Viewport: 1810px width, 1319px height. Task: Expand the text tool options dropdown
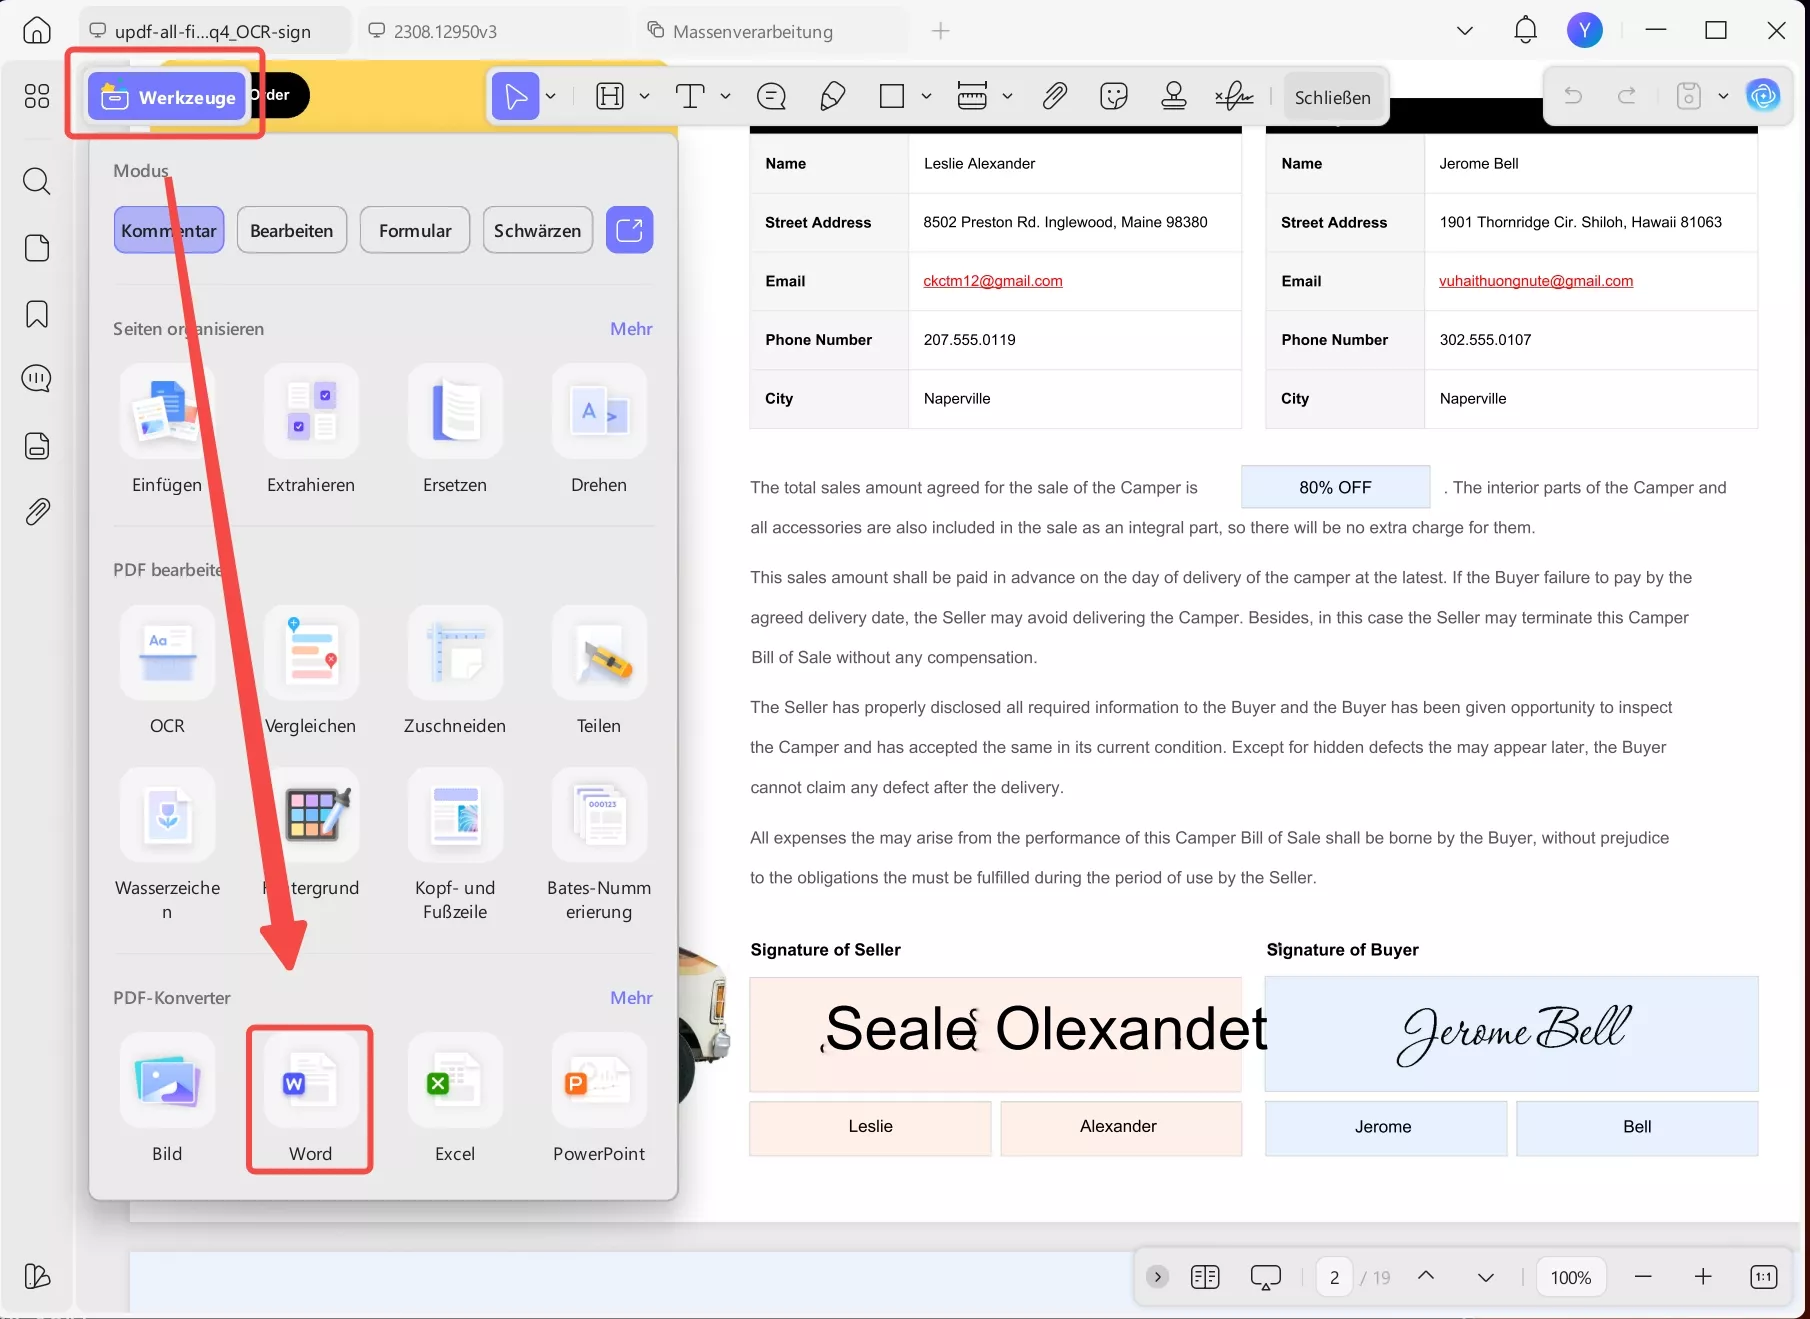[726, 96]
